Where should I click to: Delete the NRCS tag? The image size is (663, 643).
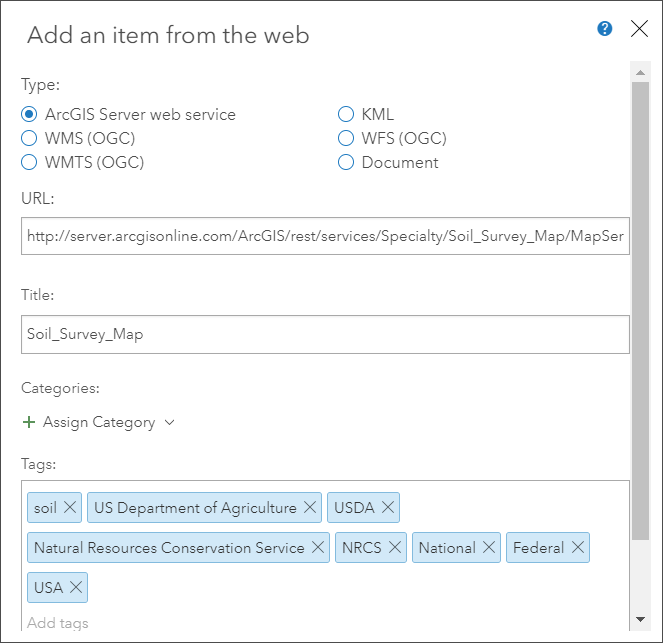point(395,548)
